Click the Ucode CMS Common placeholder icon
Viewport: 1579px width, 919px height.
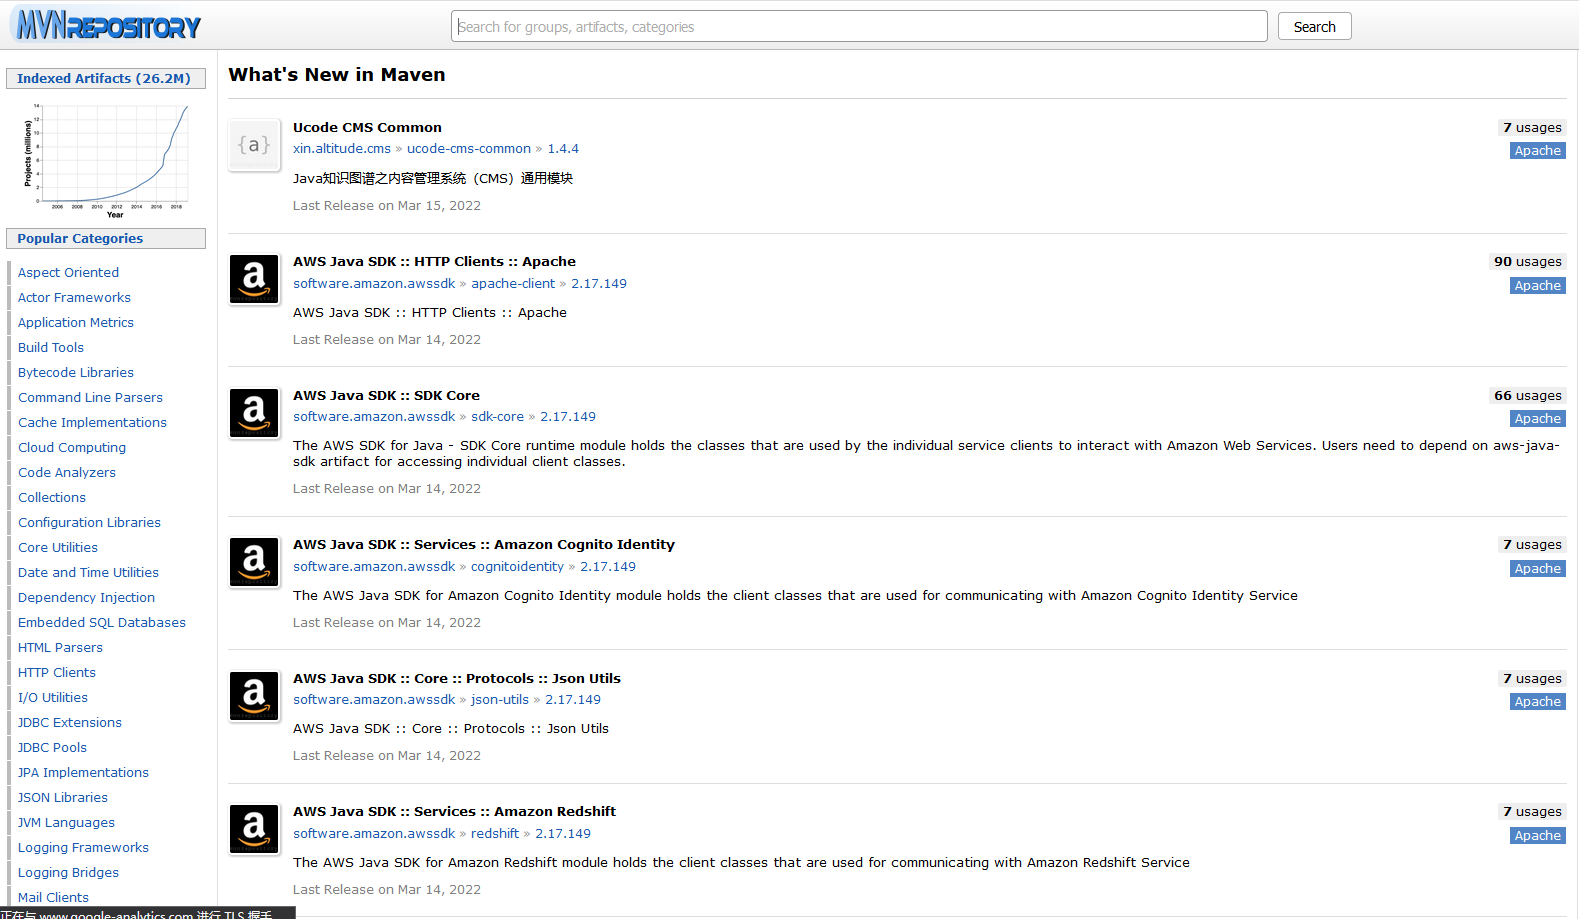[254, 145]
